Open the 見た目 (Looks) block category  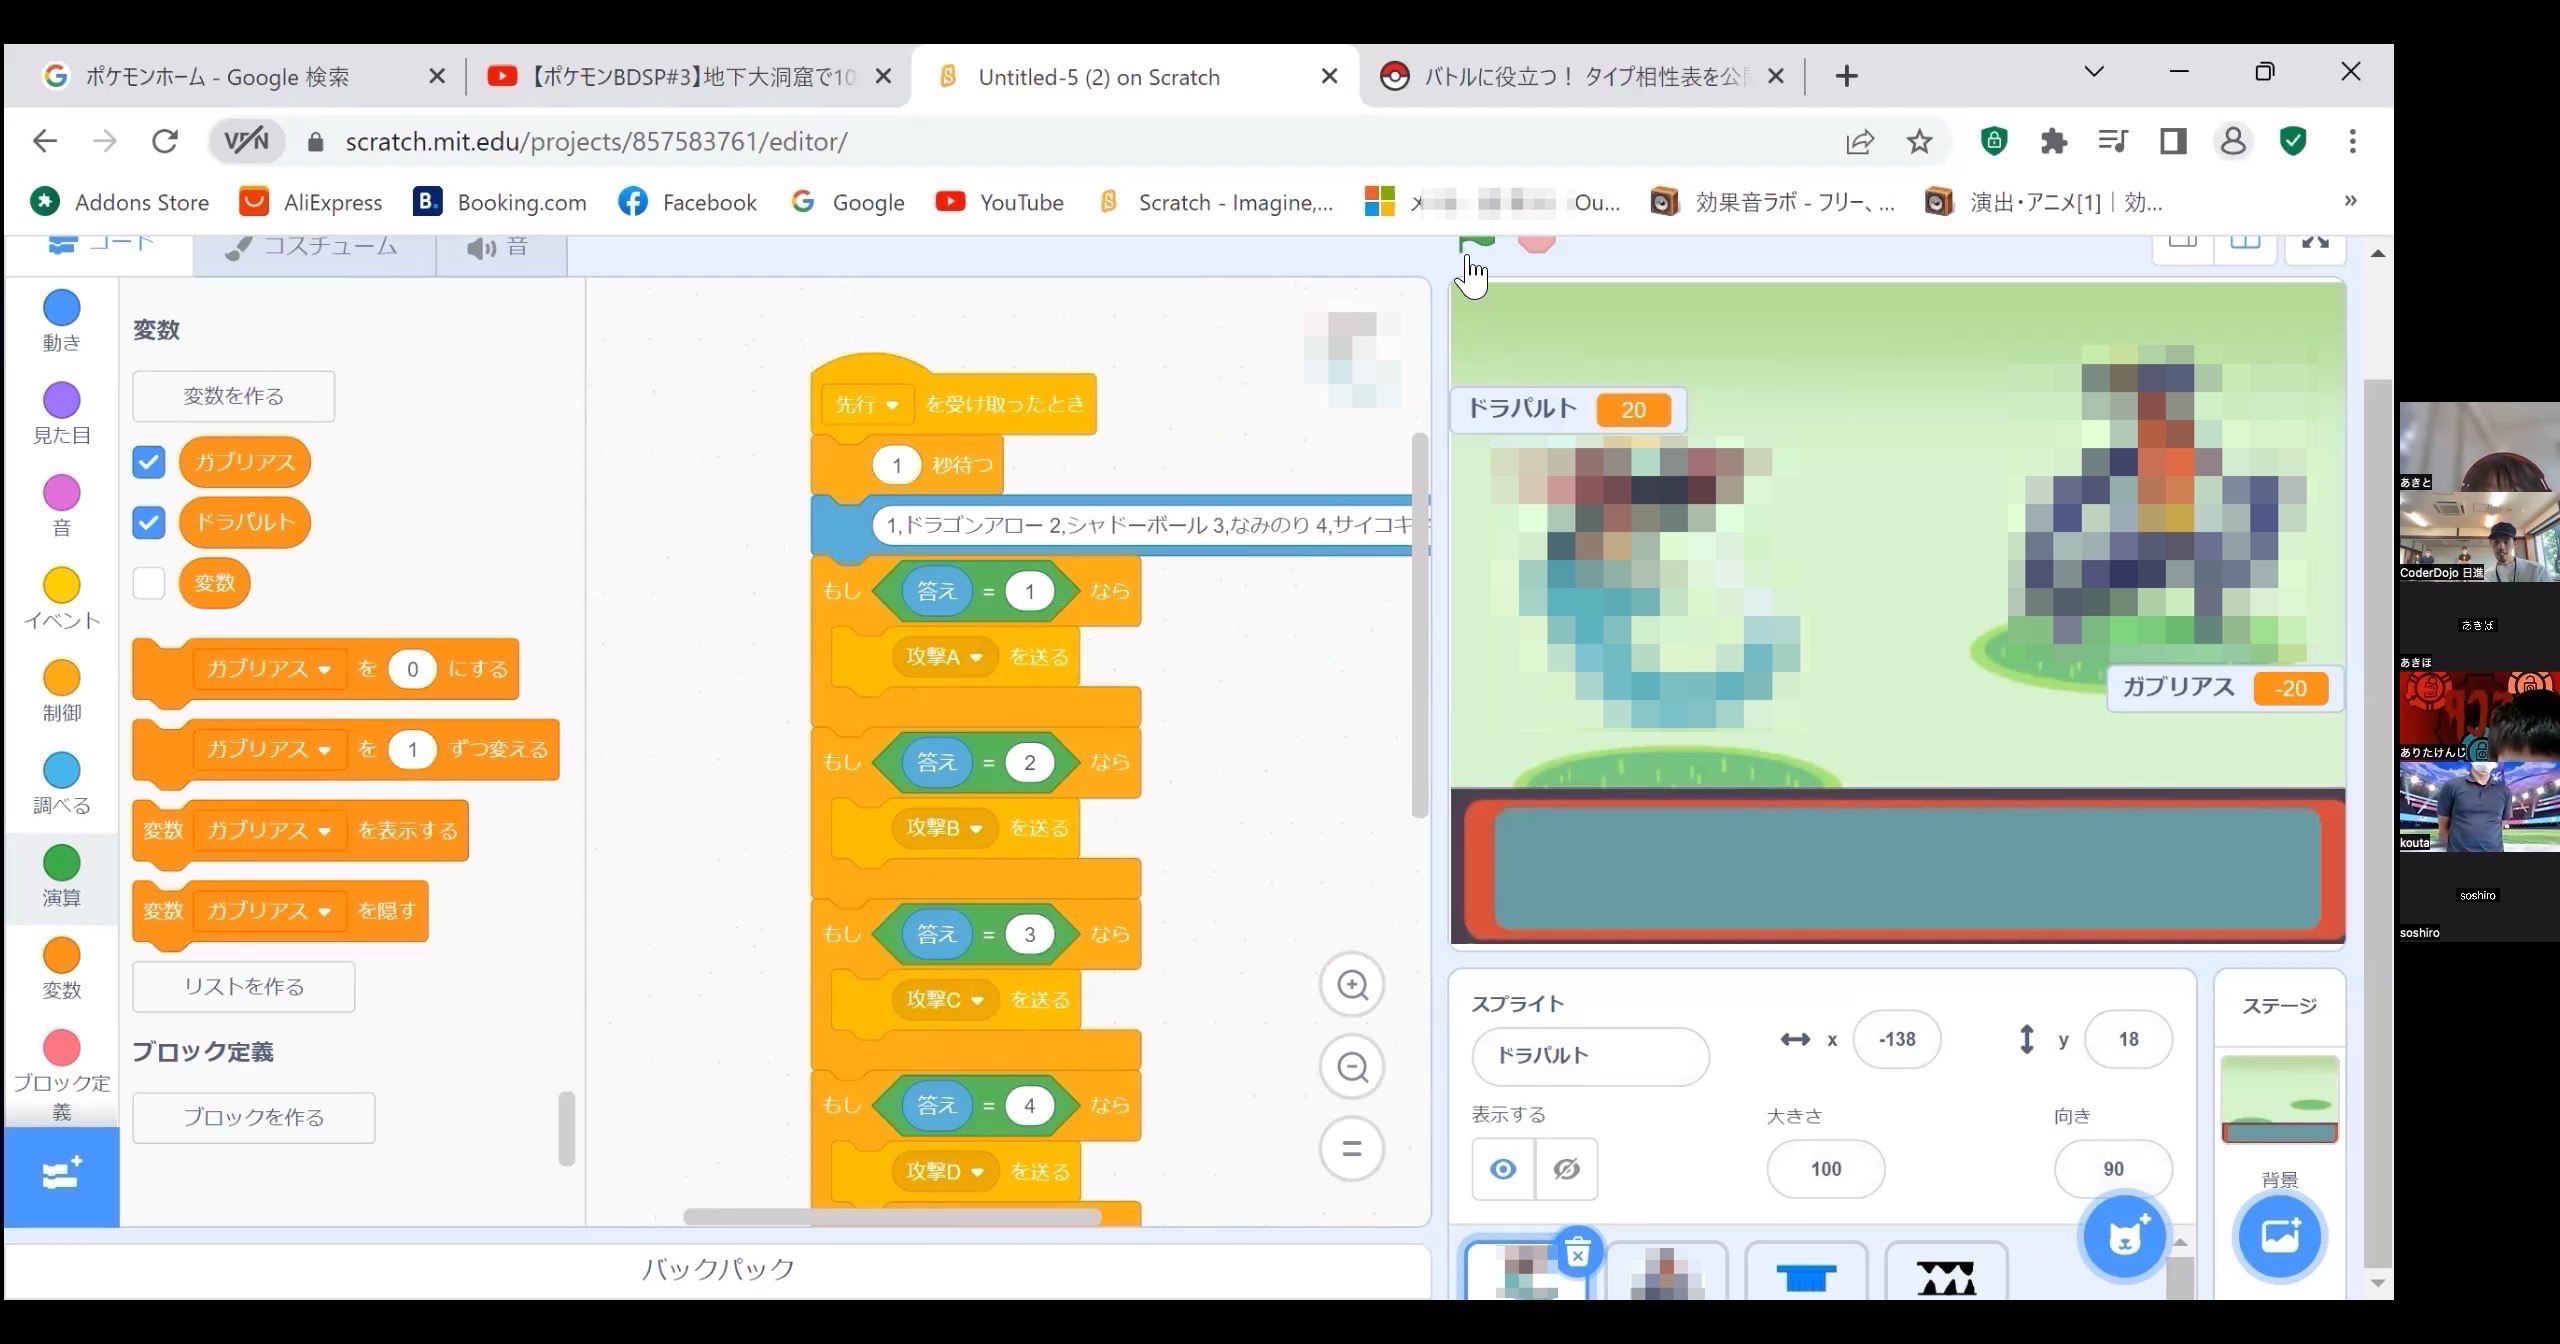coord(61,414)
